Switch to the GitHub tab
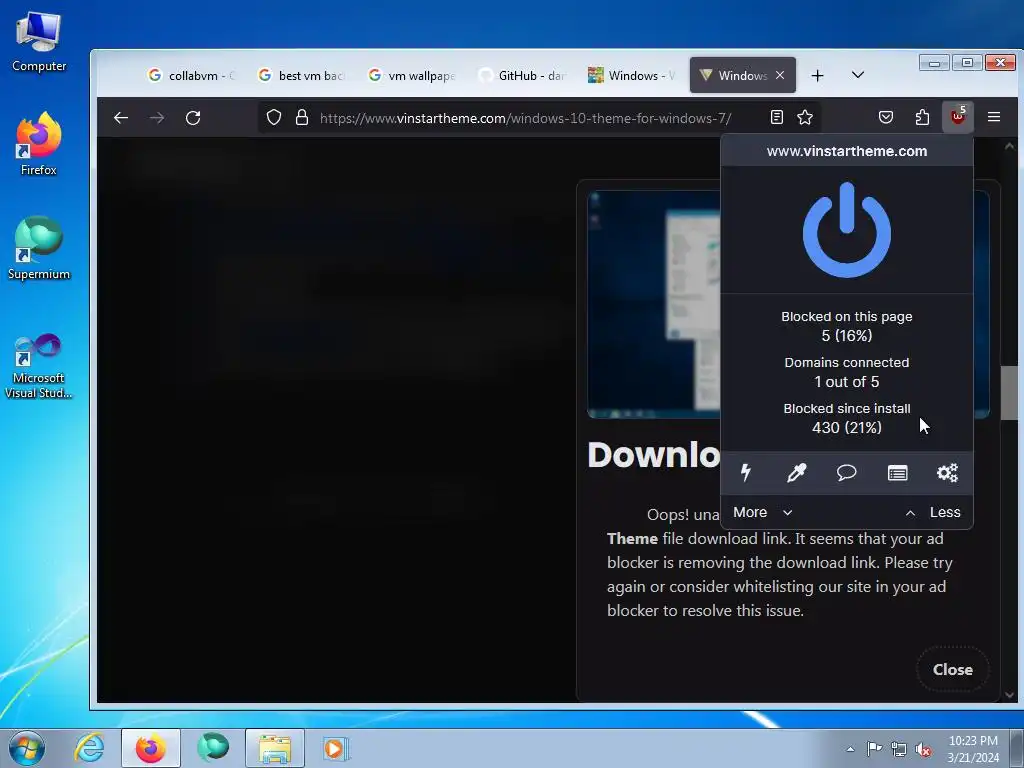Viewport: 1024px width, 768px height. (522, 75)
